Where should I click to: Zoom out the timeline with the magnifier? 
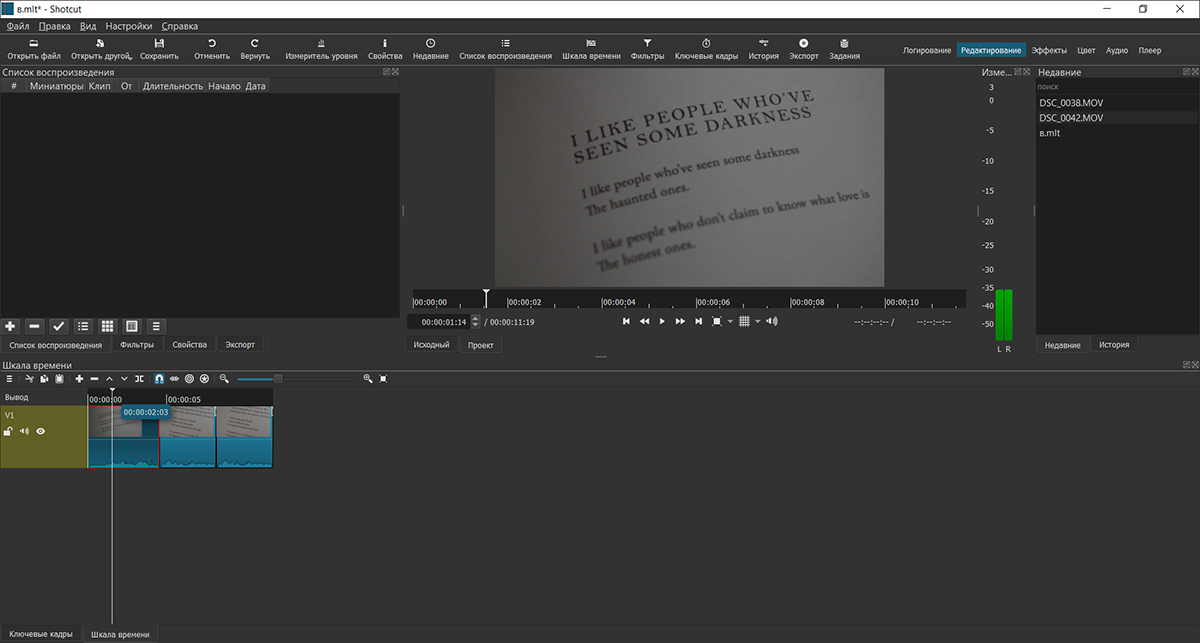point(225,379)
